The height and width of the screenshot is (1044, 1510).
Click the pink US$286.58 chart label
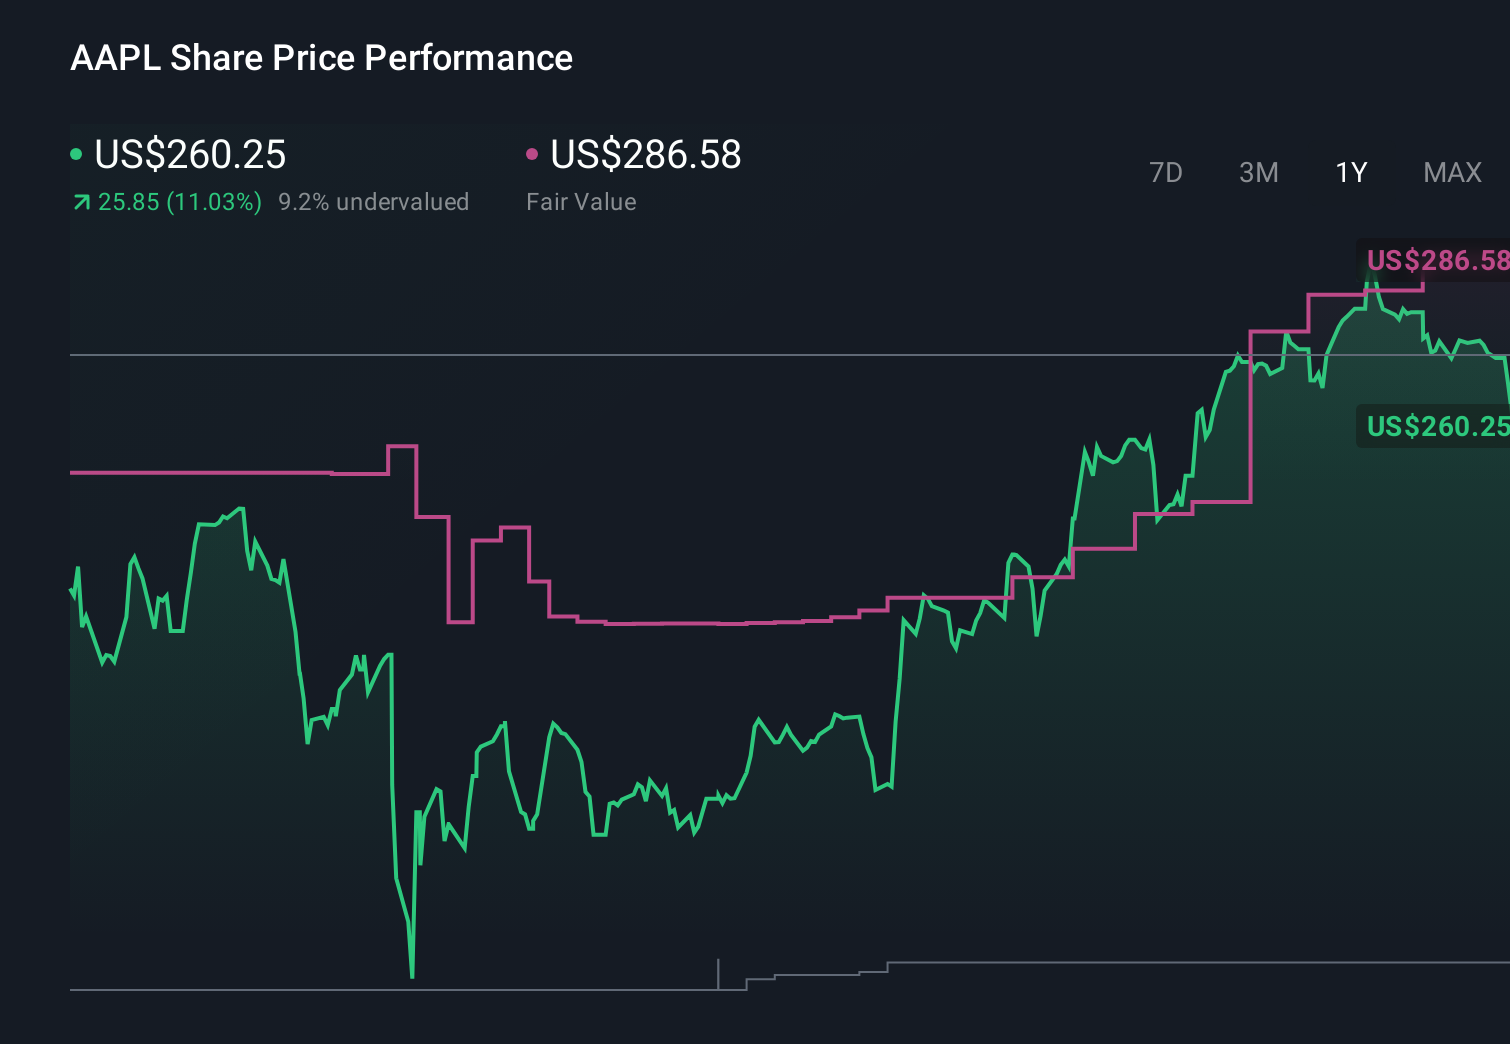[1436, 261]
